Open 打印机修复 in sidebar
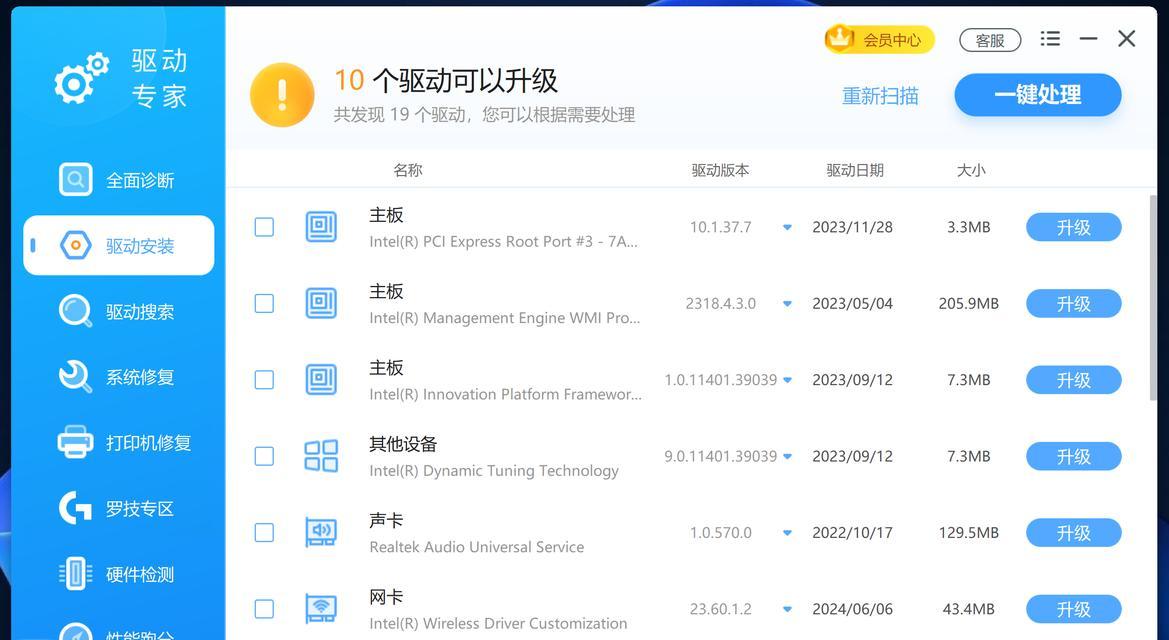This screenshot has height=640, width=1169. (119, 442)
